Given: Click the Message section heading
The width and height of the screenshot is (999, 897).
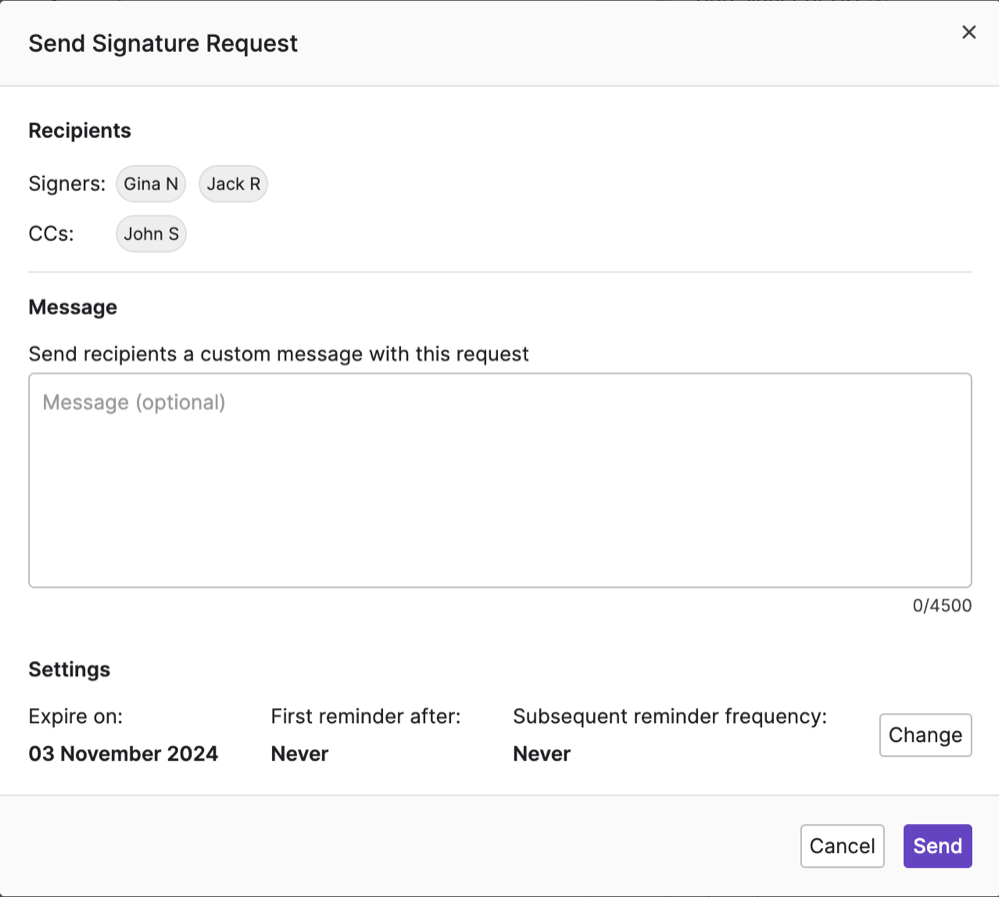Looking at the screenshot, I should (x=72, y=307).
